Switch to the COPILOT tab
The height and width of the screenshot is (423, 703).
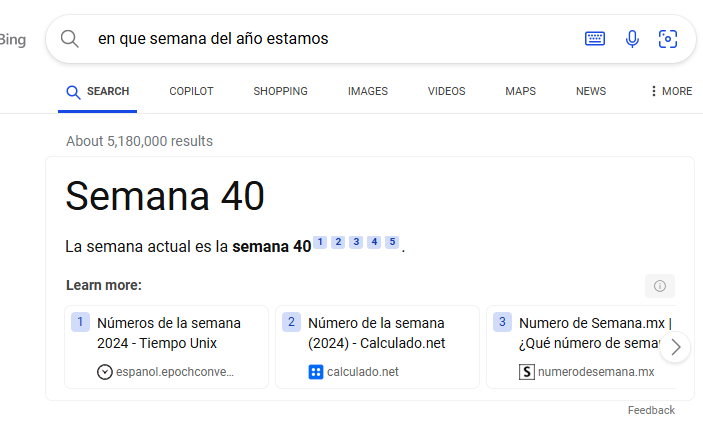(x=191, y=91)
